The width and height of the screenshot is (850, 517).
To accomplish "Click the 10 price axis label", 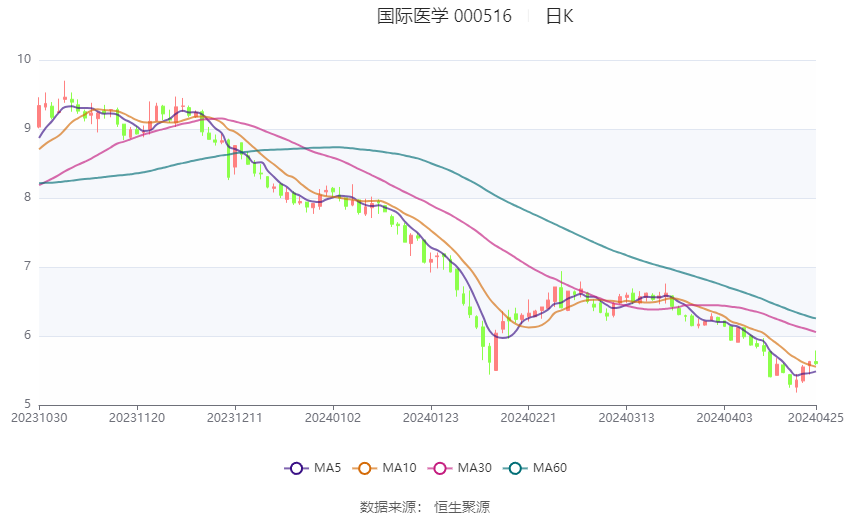I will (x=24, y=59).
